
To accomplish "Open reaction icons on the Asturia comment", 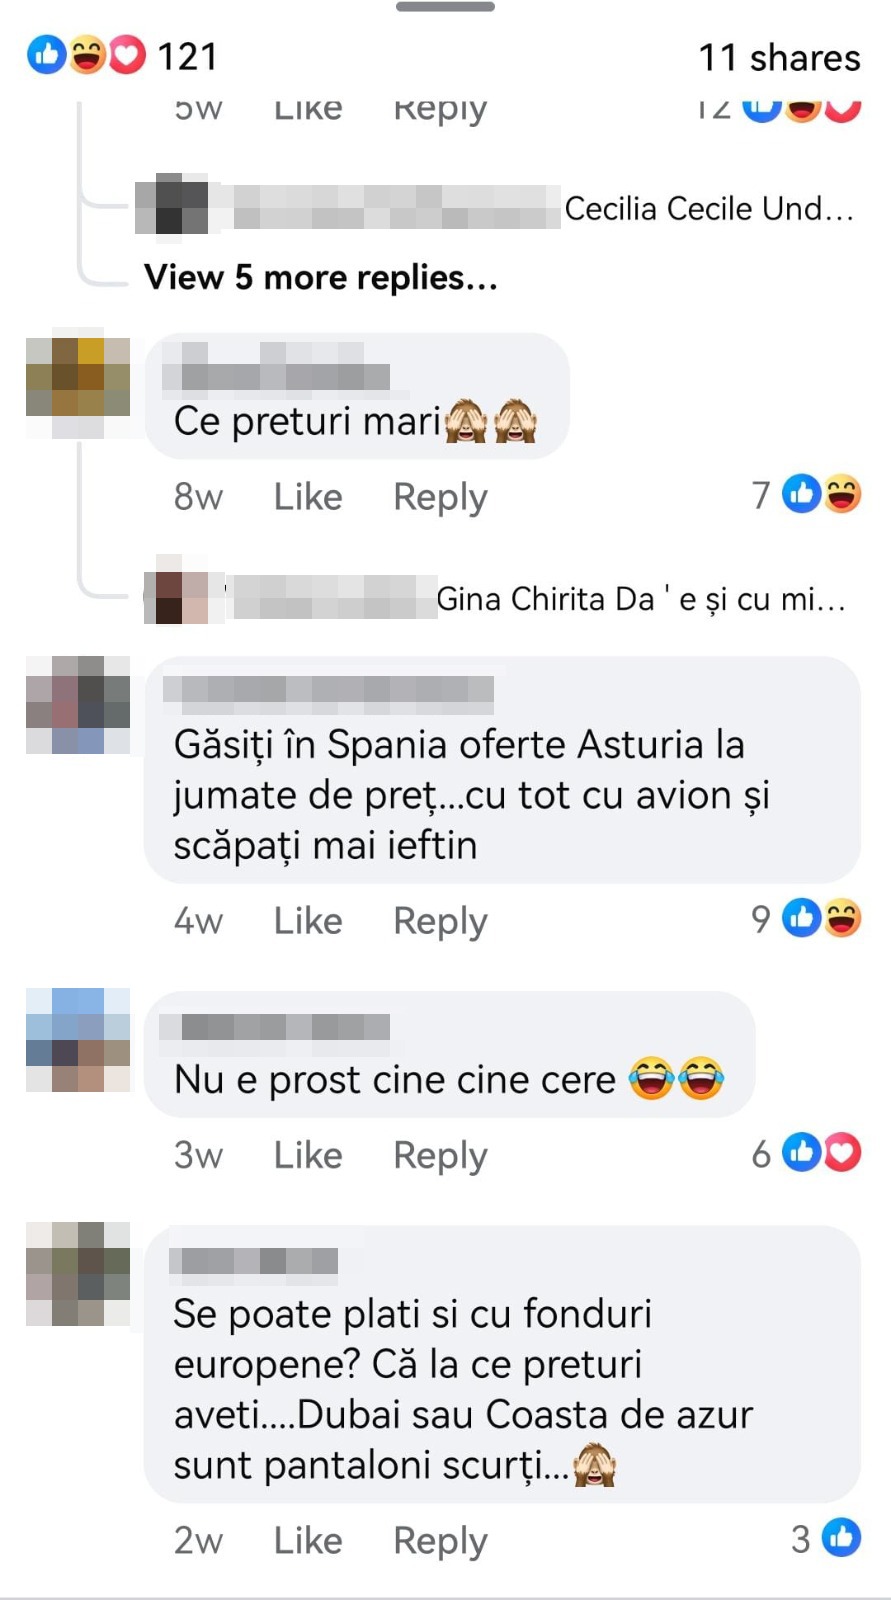I will (x=822, y=918).
